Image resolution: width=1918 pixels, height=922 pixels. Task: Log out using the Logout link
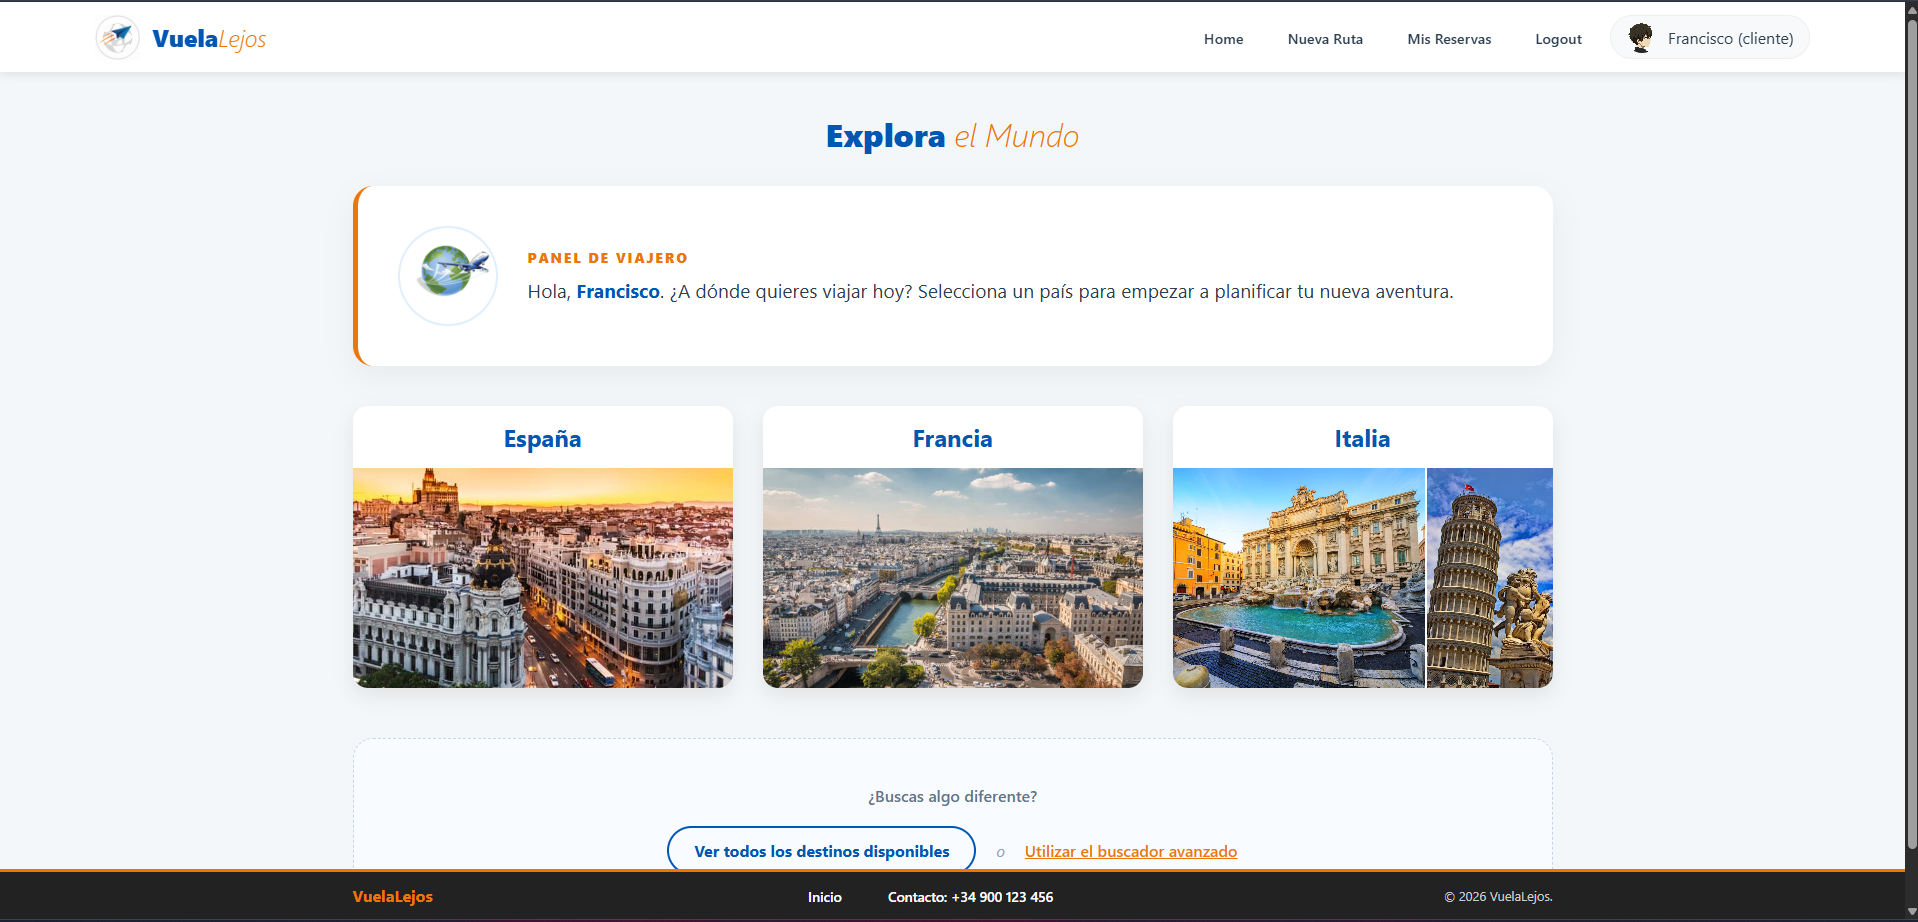1558,39
